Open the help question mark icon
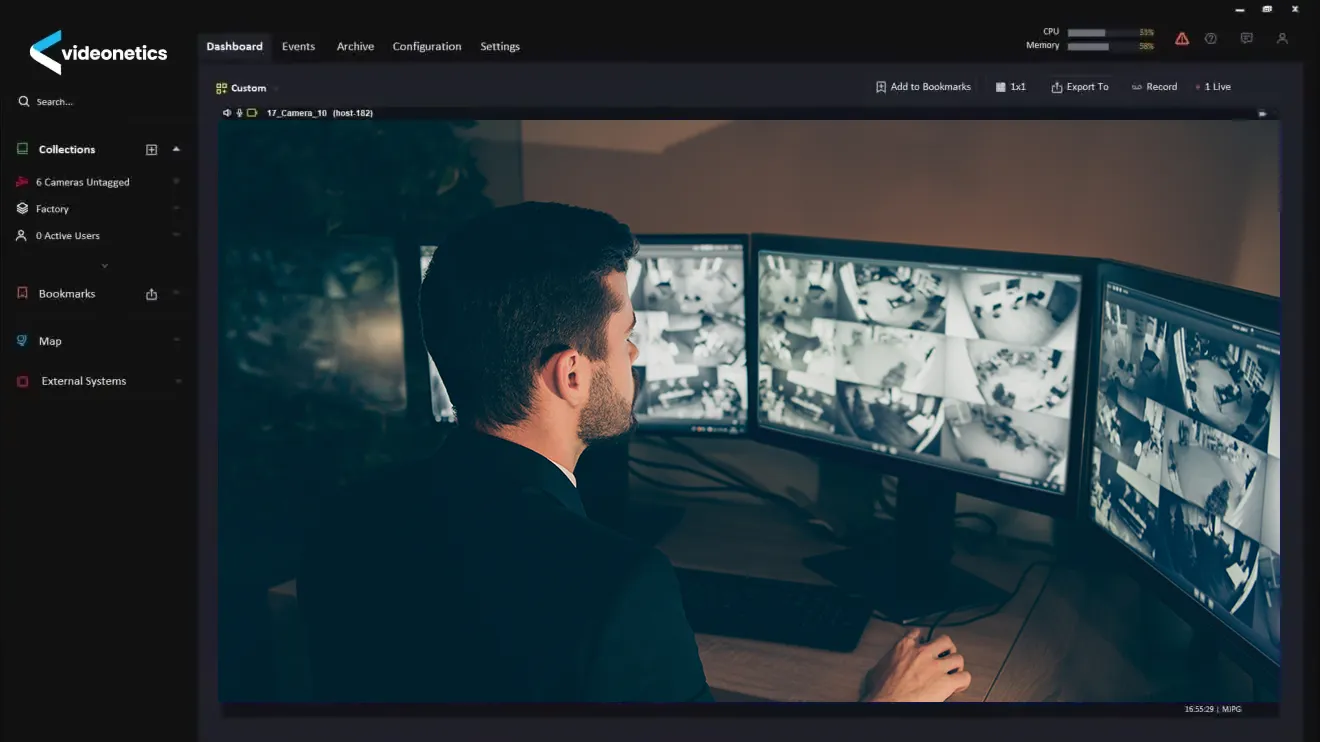This screenshot has width=1320, height=742. tap(1211, 39)
